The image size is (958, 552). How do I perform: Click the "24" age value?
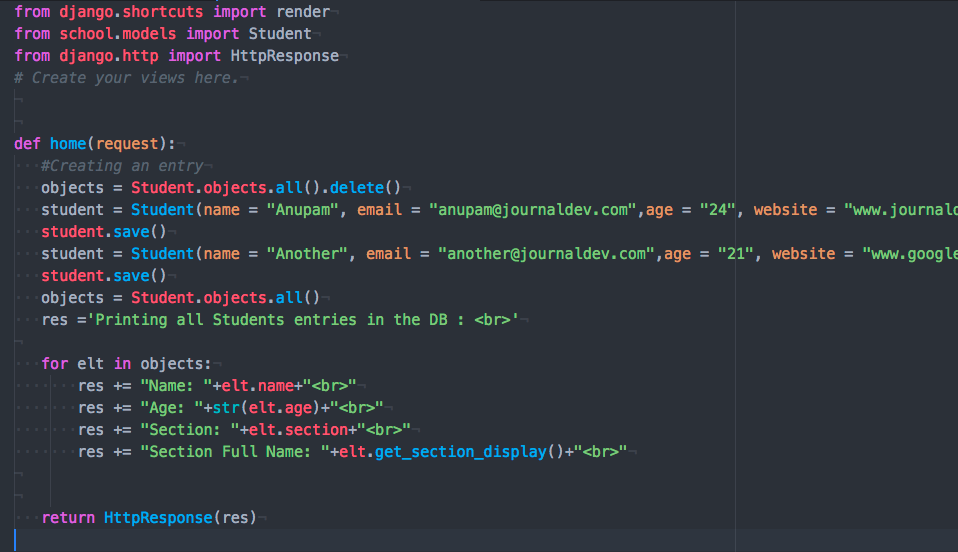718,209
